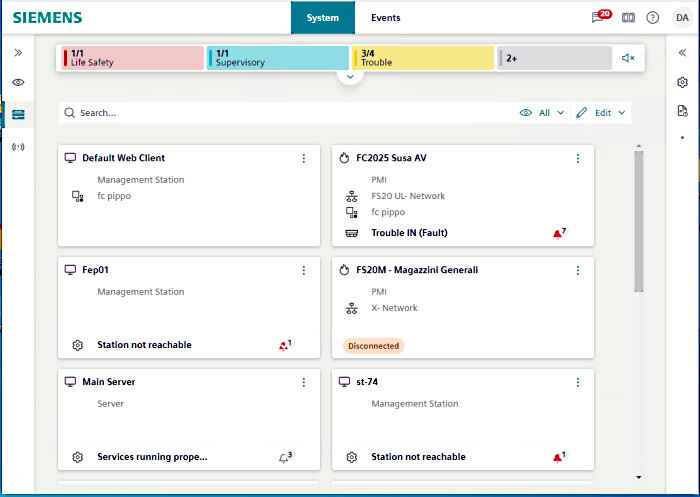Toggle the eye view icon in left sidebar
700x497 pixels.
(x=18, y=82)
